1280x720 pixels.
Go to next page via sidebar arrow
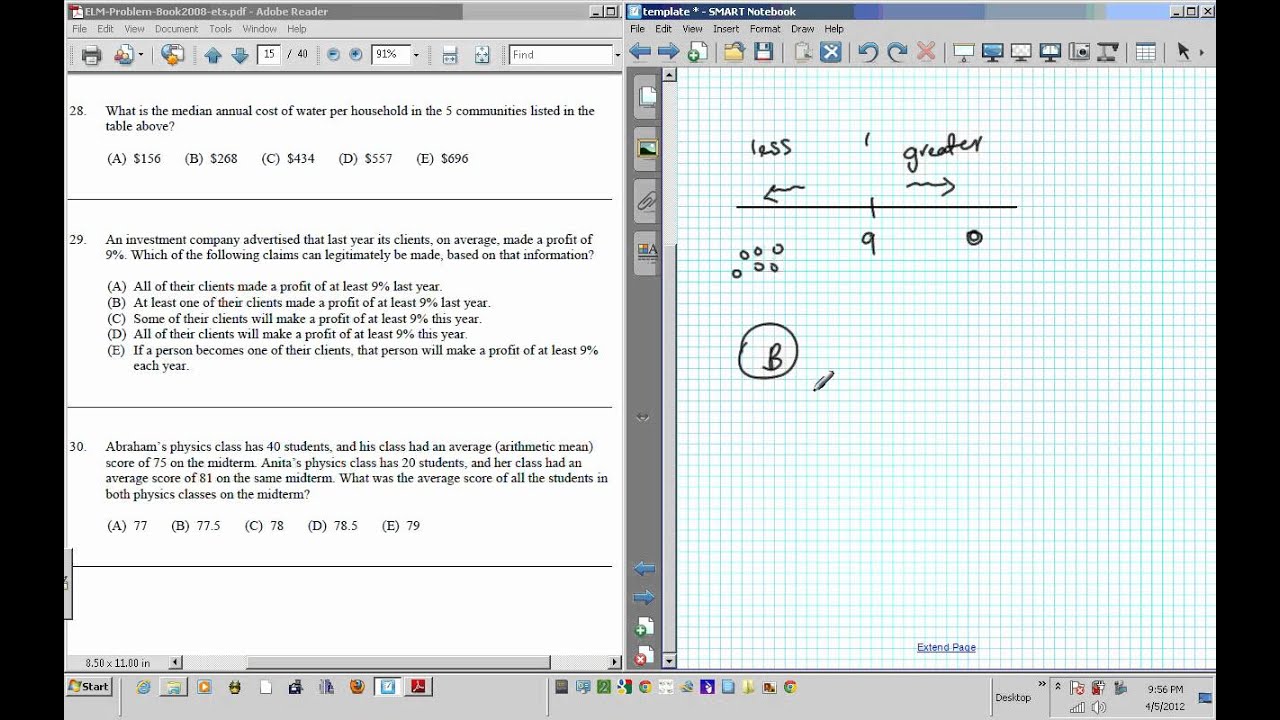644,598
